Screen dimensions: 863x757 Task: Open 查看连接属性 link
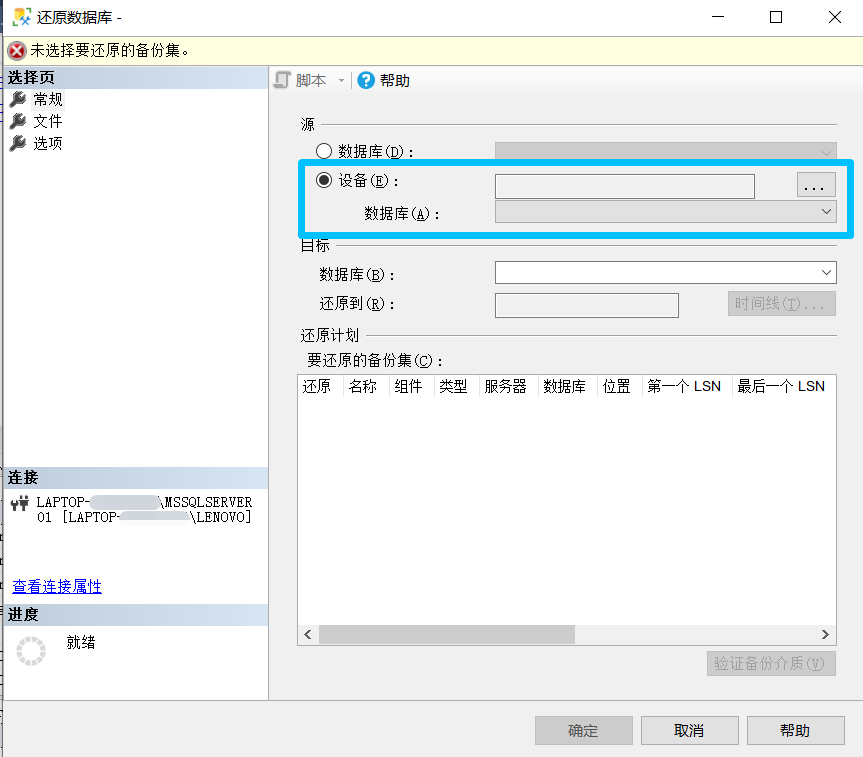tap(56, 587)
